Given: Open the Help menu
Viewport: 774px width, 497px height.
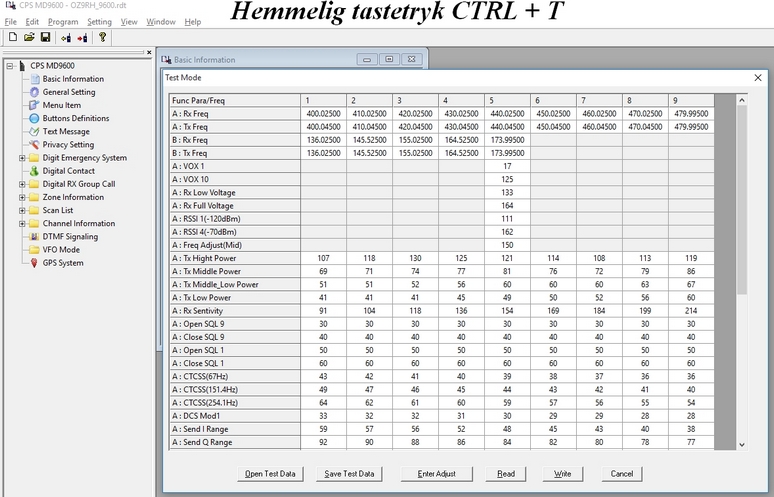Looking at the screenshot, I should pyautogui.click(x=193, y=22).
